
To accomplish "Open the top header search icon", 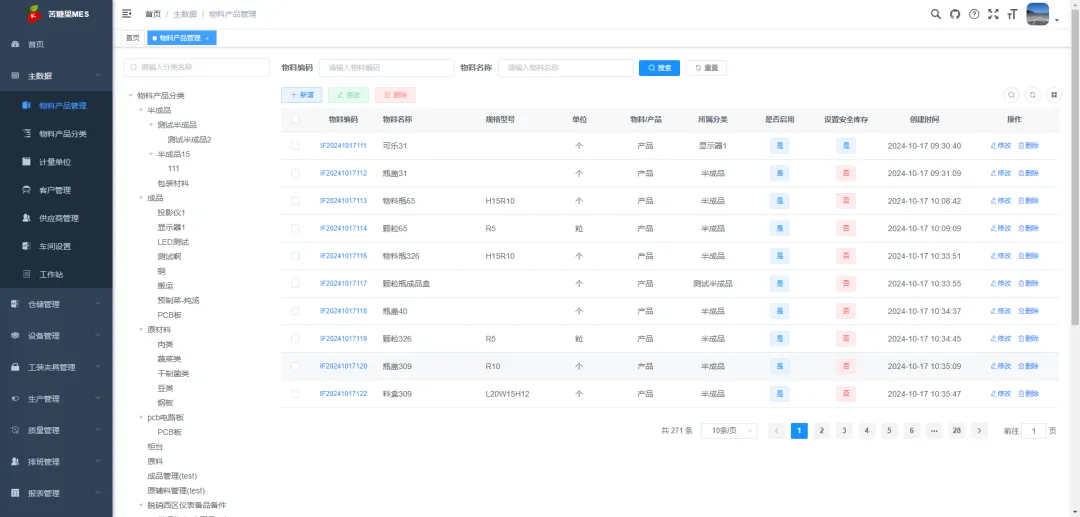I will coord(936,14).
